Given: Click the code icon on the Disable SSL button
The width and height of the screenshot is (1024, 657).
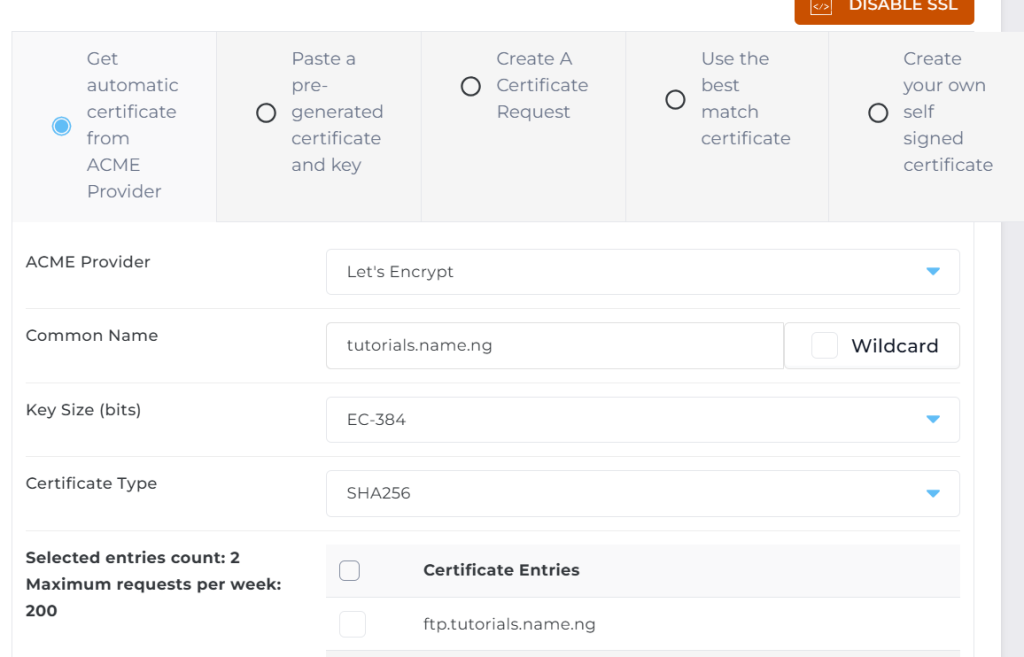Looking at the screenshot, I should pyautogui.click(x=821, y=7).
